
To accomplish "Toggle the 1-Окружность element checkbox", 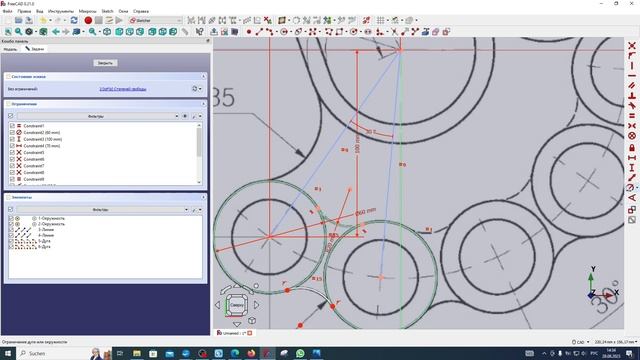I will click(x=11, y=218).
